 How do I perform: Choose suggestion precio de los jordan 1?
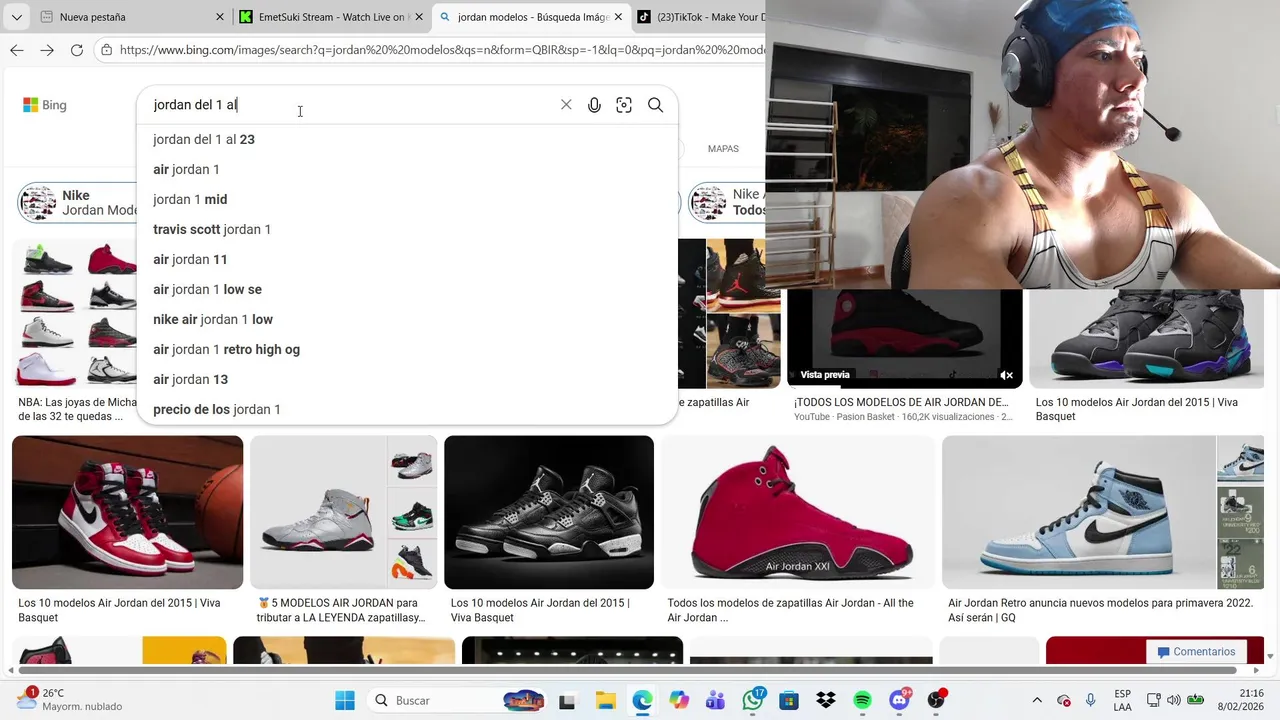tap(407, 409)
